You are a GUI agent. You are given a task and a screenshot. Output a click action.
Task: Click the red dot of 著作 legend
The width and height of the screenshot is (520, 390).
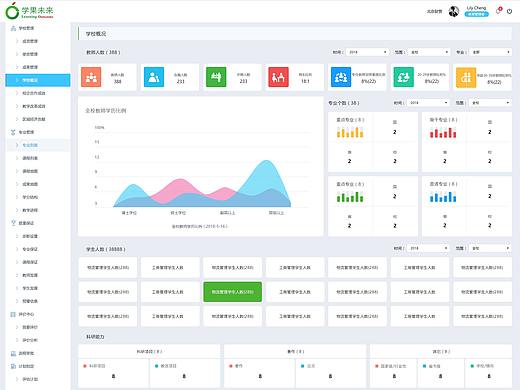point(230,366)
